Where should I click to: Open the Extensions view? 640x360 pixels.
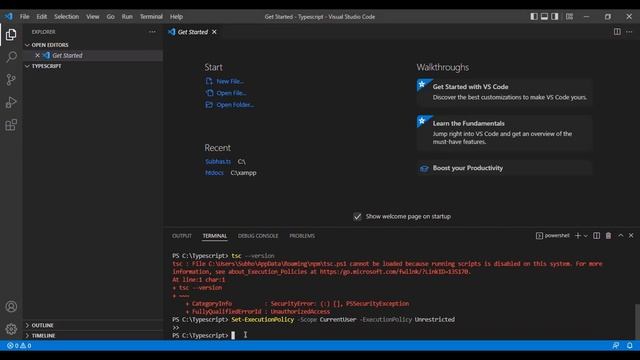coord(11,124)
